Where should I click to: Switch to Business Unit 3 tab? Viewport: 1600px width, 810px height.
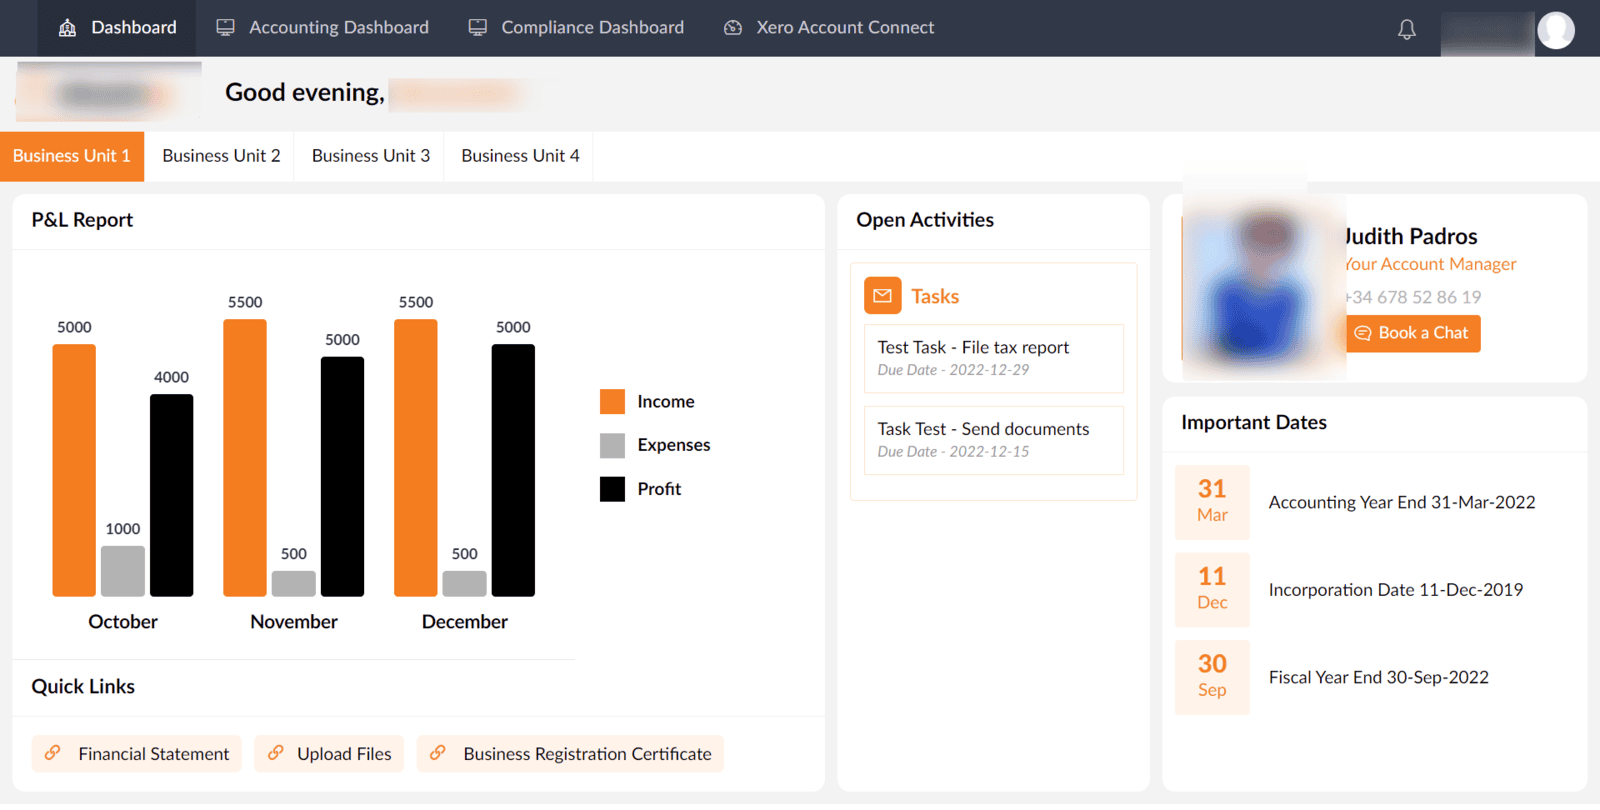pyautogui.click(x=370, y=156)
